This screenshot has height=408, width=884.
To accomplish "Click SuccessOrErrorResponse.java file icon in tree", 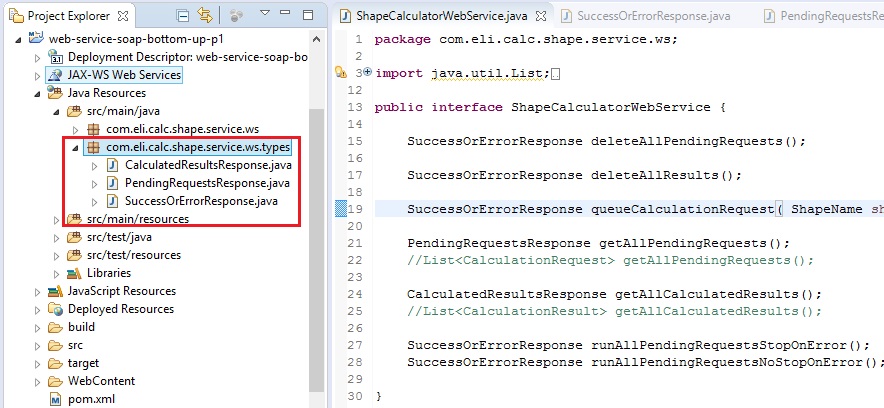I will pyautogui.click(x=113, y=201).
